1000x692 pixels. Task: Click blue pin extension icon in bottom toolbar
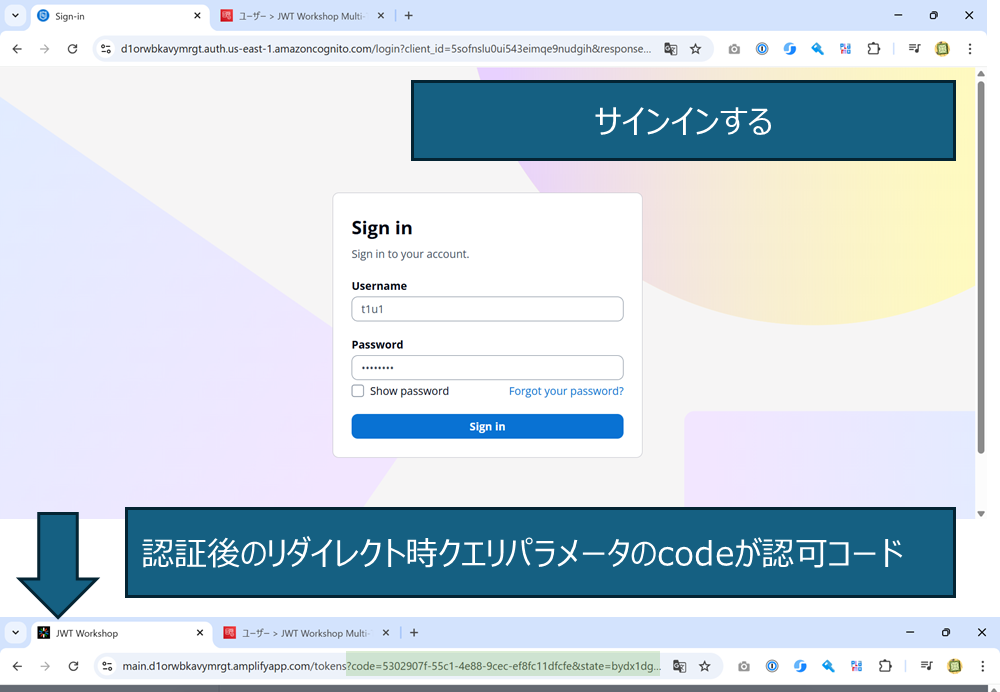(828, 666)
